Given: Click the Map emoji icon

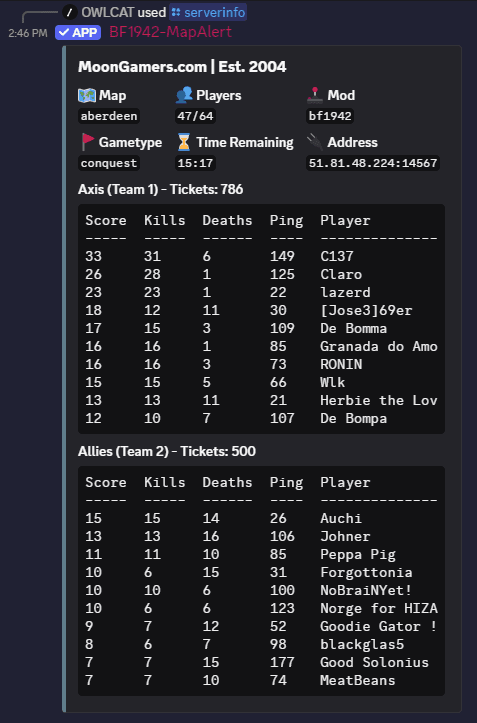Looking at the screenshot, I should pos(87,95).
